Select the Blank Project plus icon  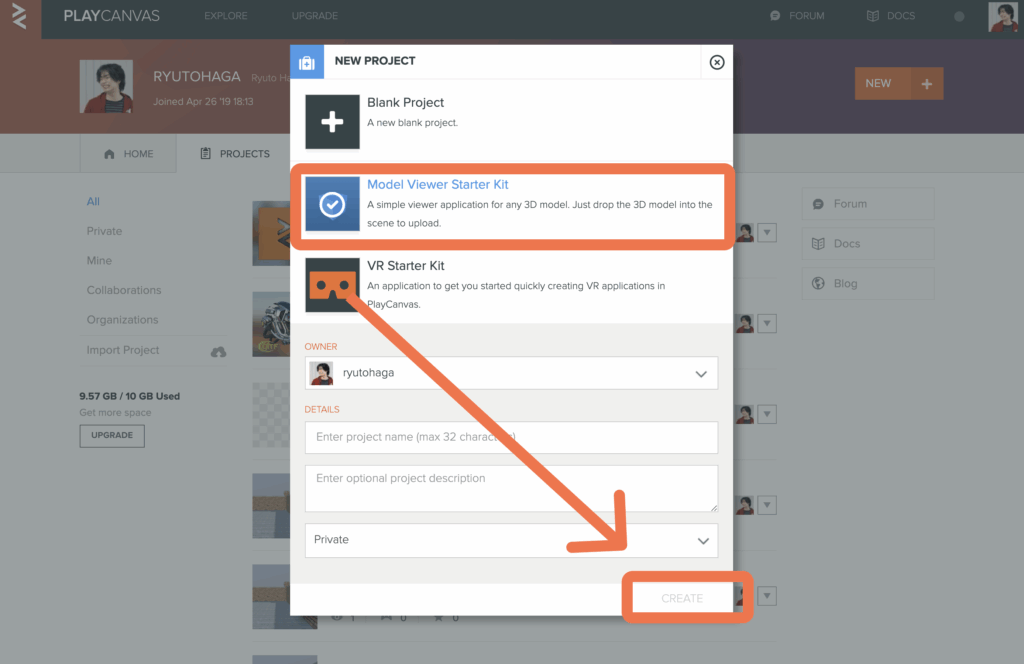click(x=332, y=121)
